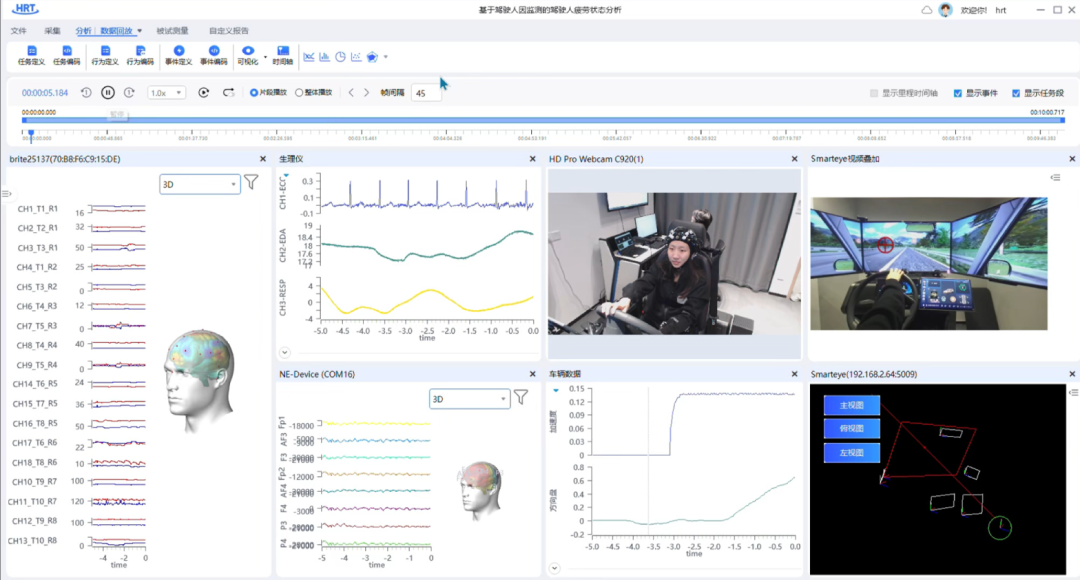Click the cloud sync icon in title bar

pos(927,10)
